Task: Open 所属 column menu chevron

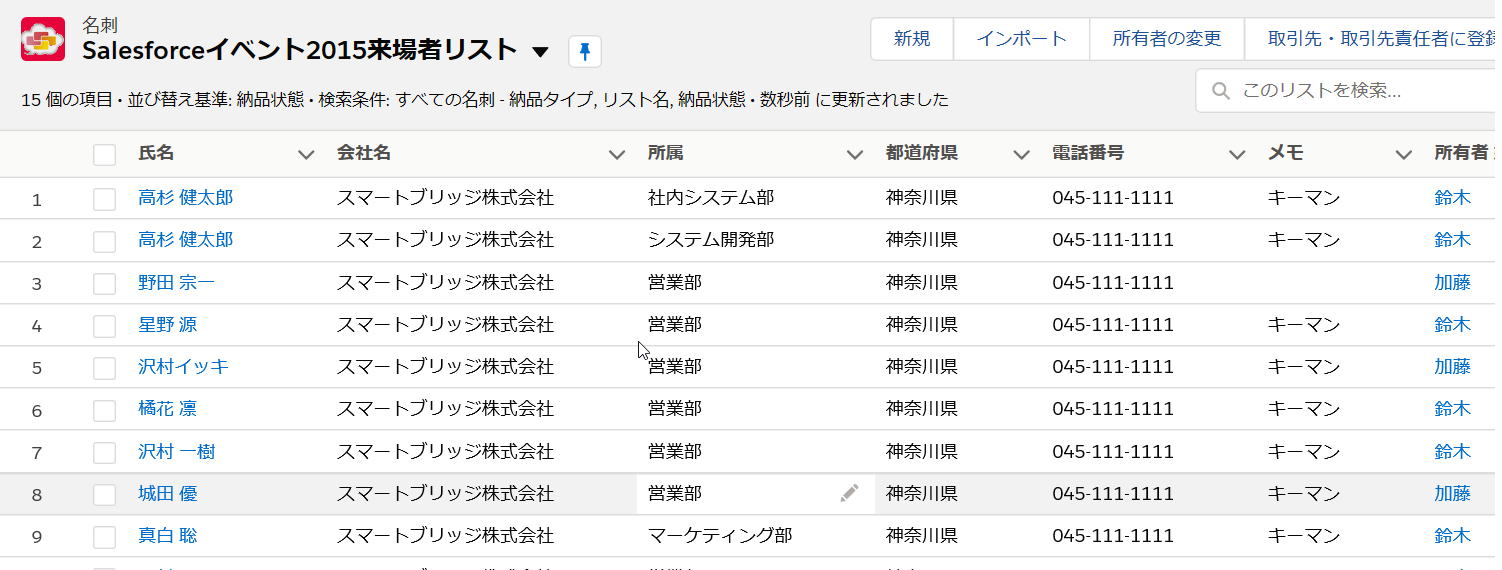Action: pos(854,154)
